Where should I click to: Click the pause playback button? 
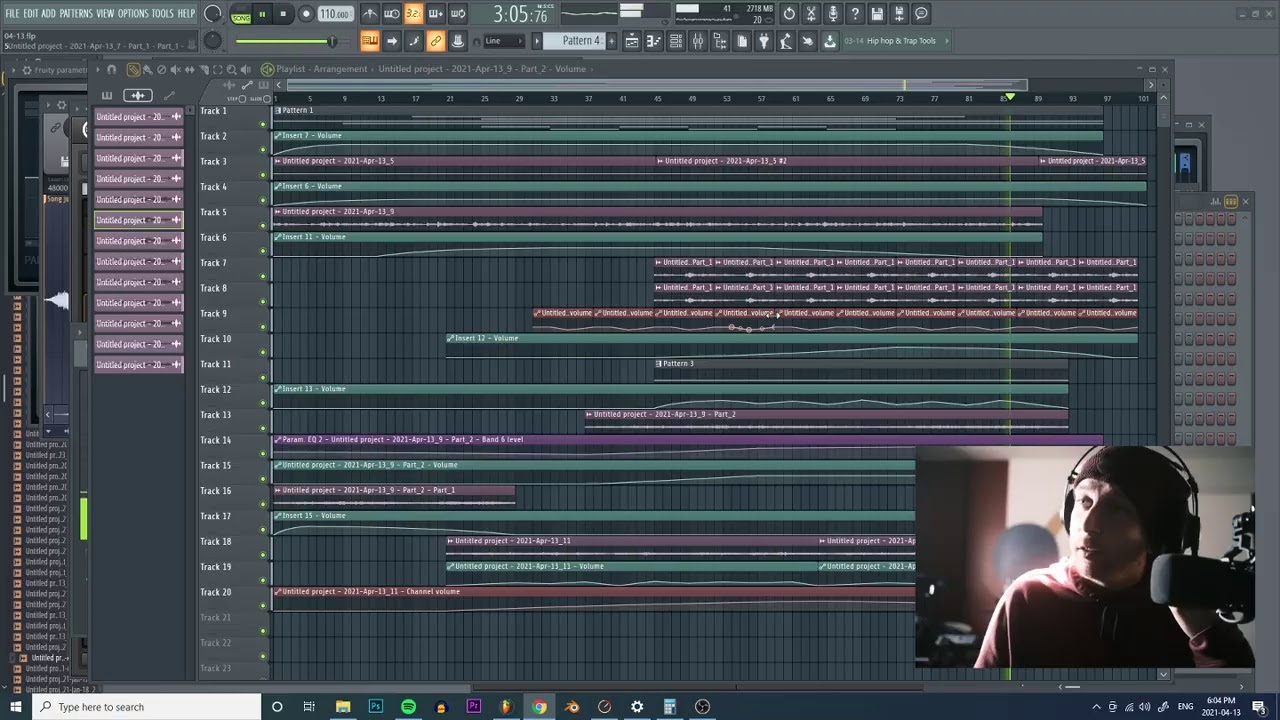tap(262, 14)
